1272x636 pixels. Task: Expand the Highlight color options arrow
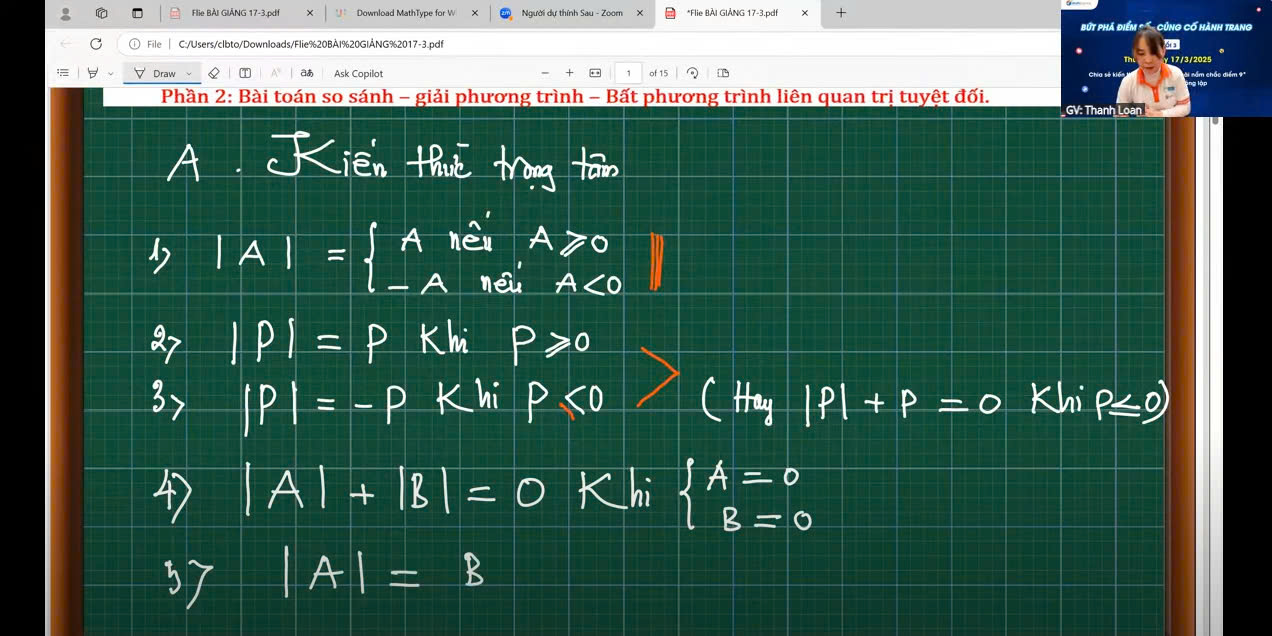[x=110, y=73]
